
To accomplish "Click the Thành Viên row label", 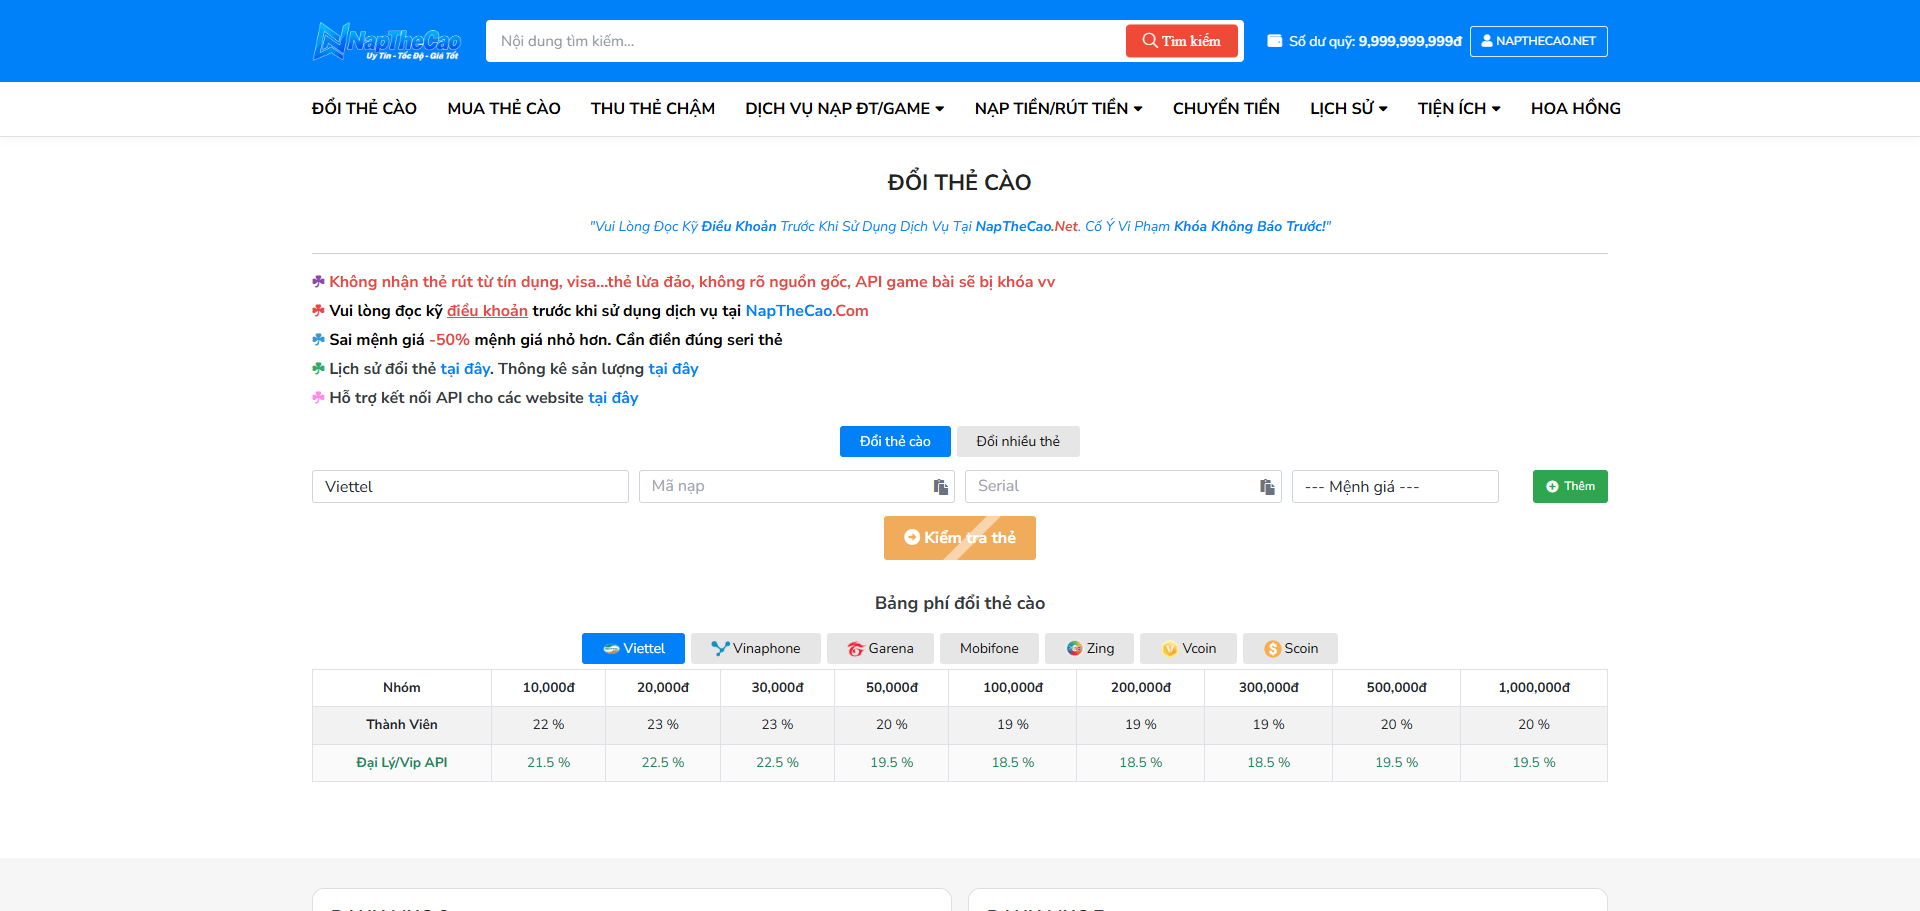I will (402, 725).
